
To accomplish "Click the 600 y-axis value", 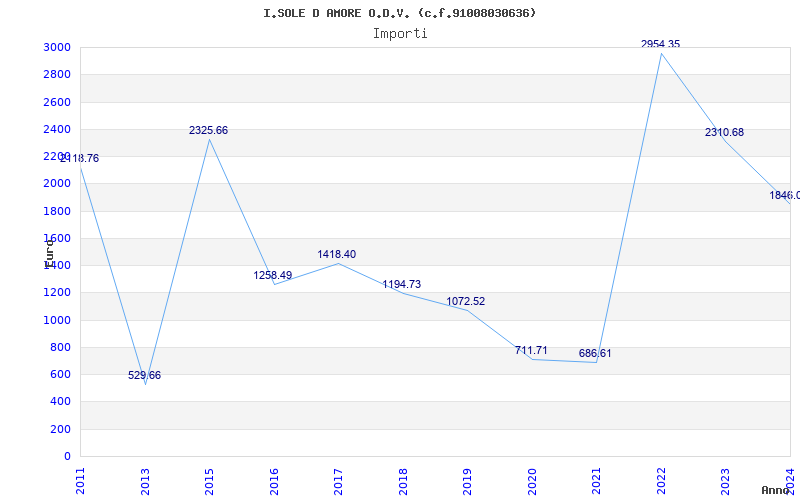I will (61, 374).
